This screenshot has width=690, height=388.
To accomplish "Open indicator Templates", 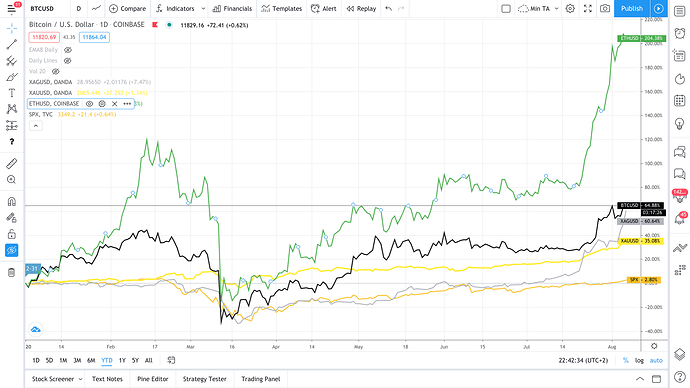I will (282, 8).
